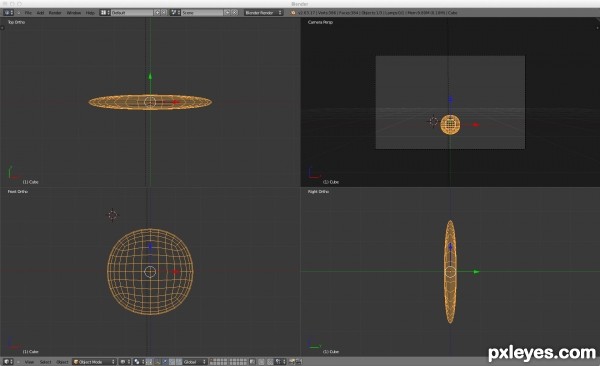Screen dimensions: 600x366
Task: Open the viewport shading selector
Action: tap(125, 362)
